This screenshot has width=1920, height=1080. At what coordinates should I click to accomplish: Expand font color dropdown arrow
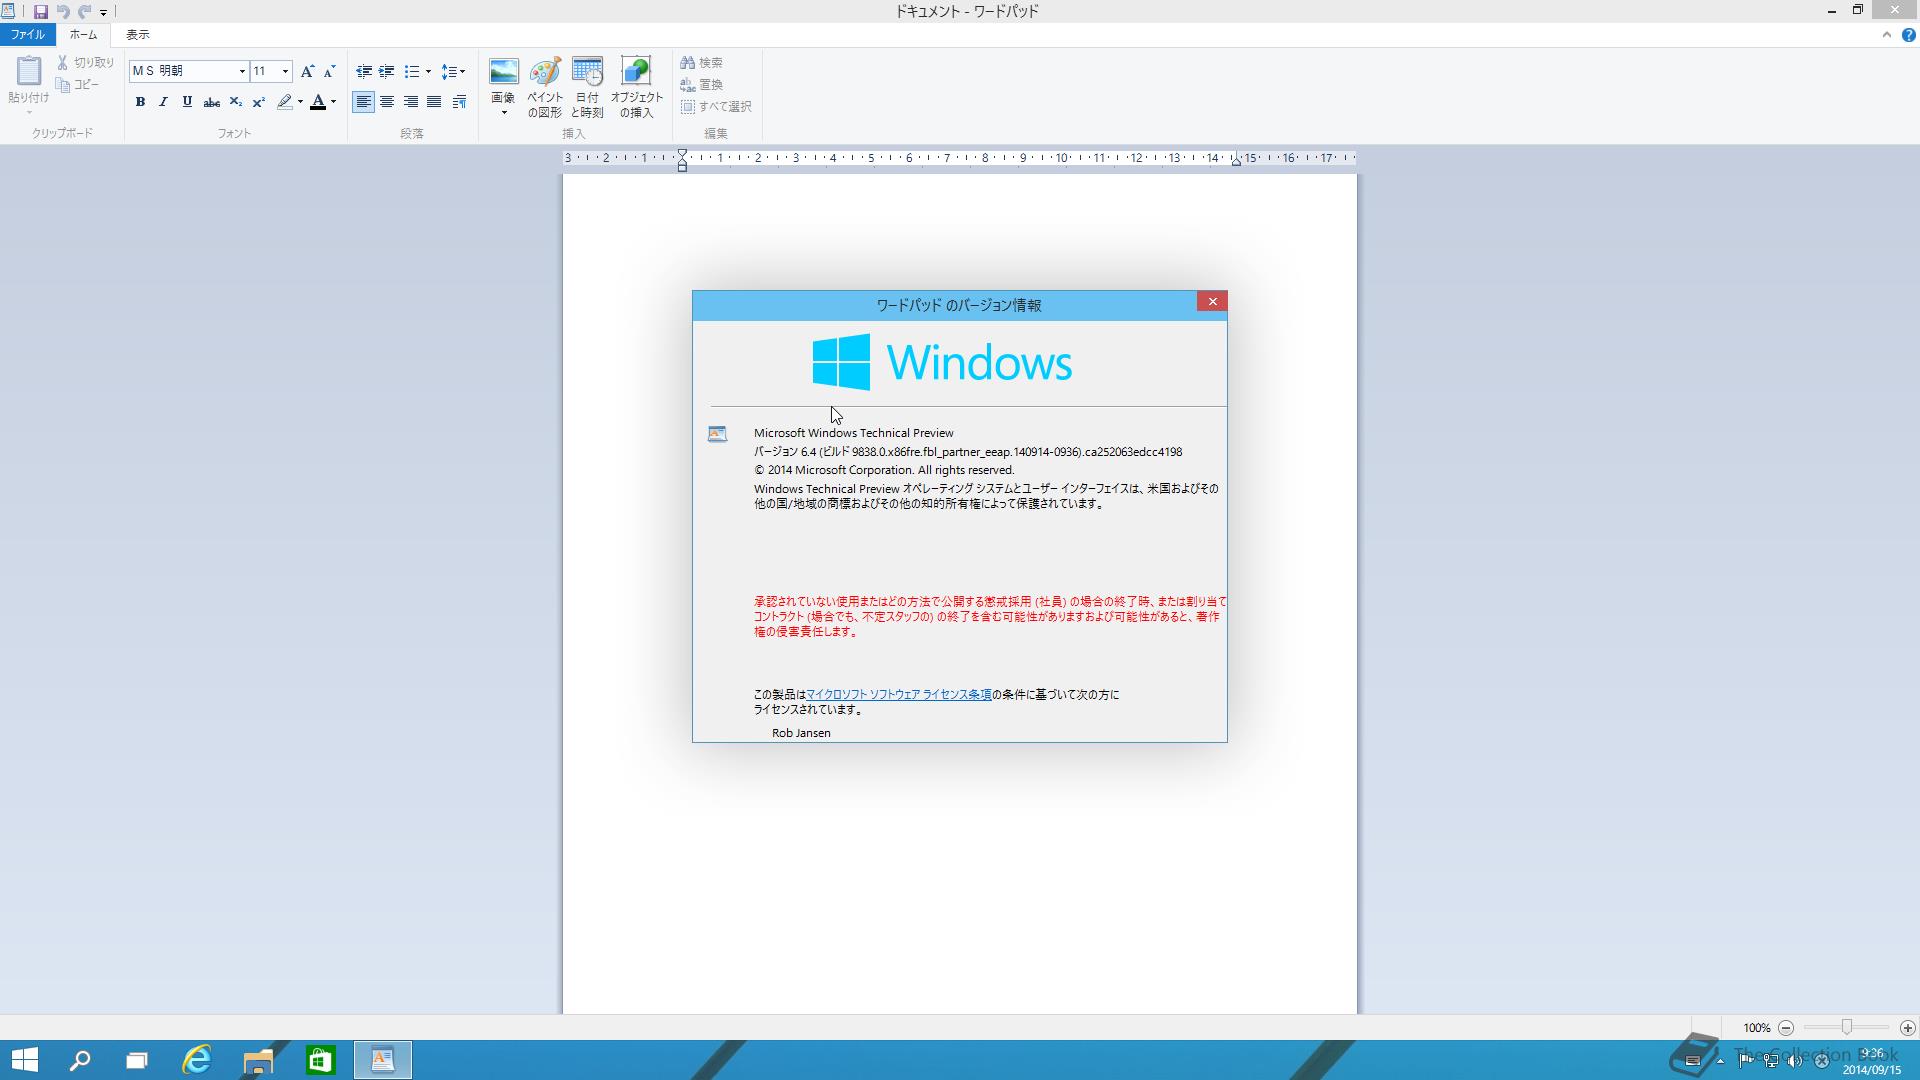click(333, 102)
